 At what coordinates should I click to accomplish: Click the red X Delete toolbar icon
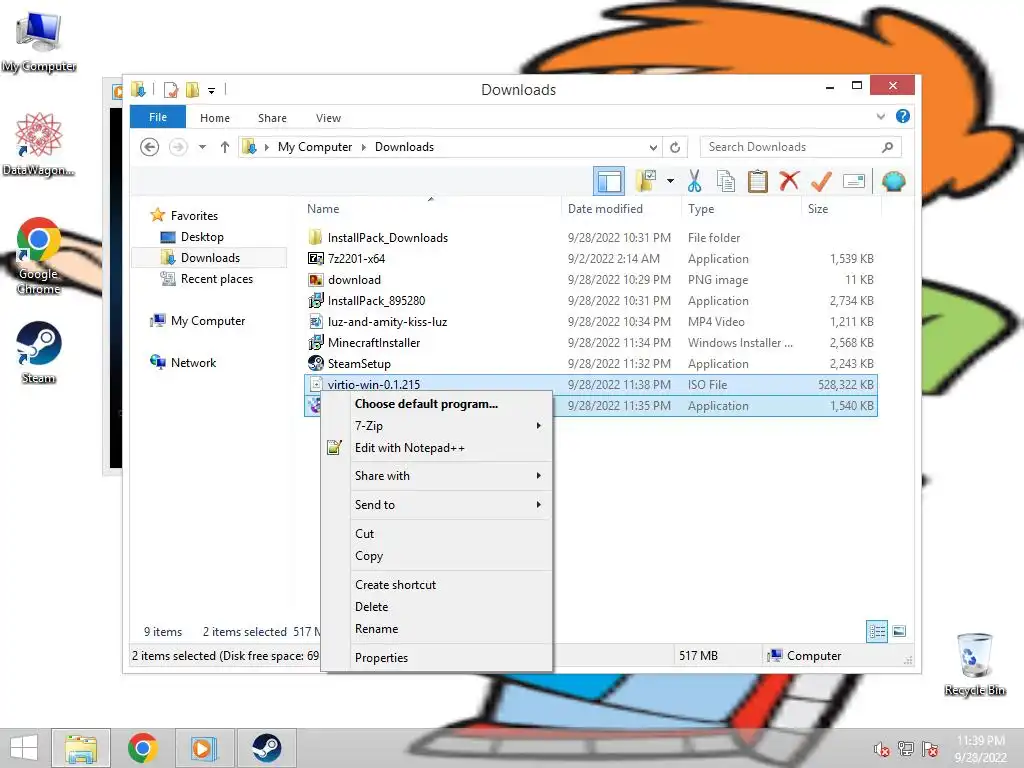(x=790, y=181)
